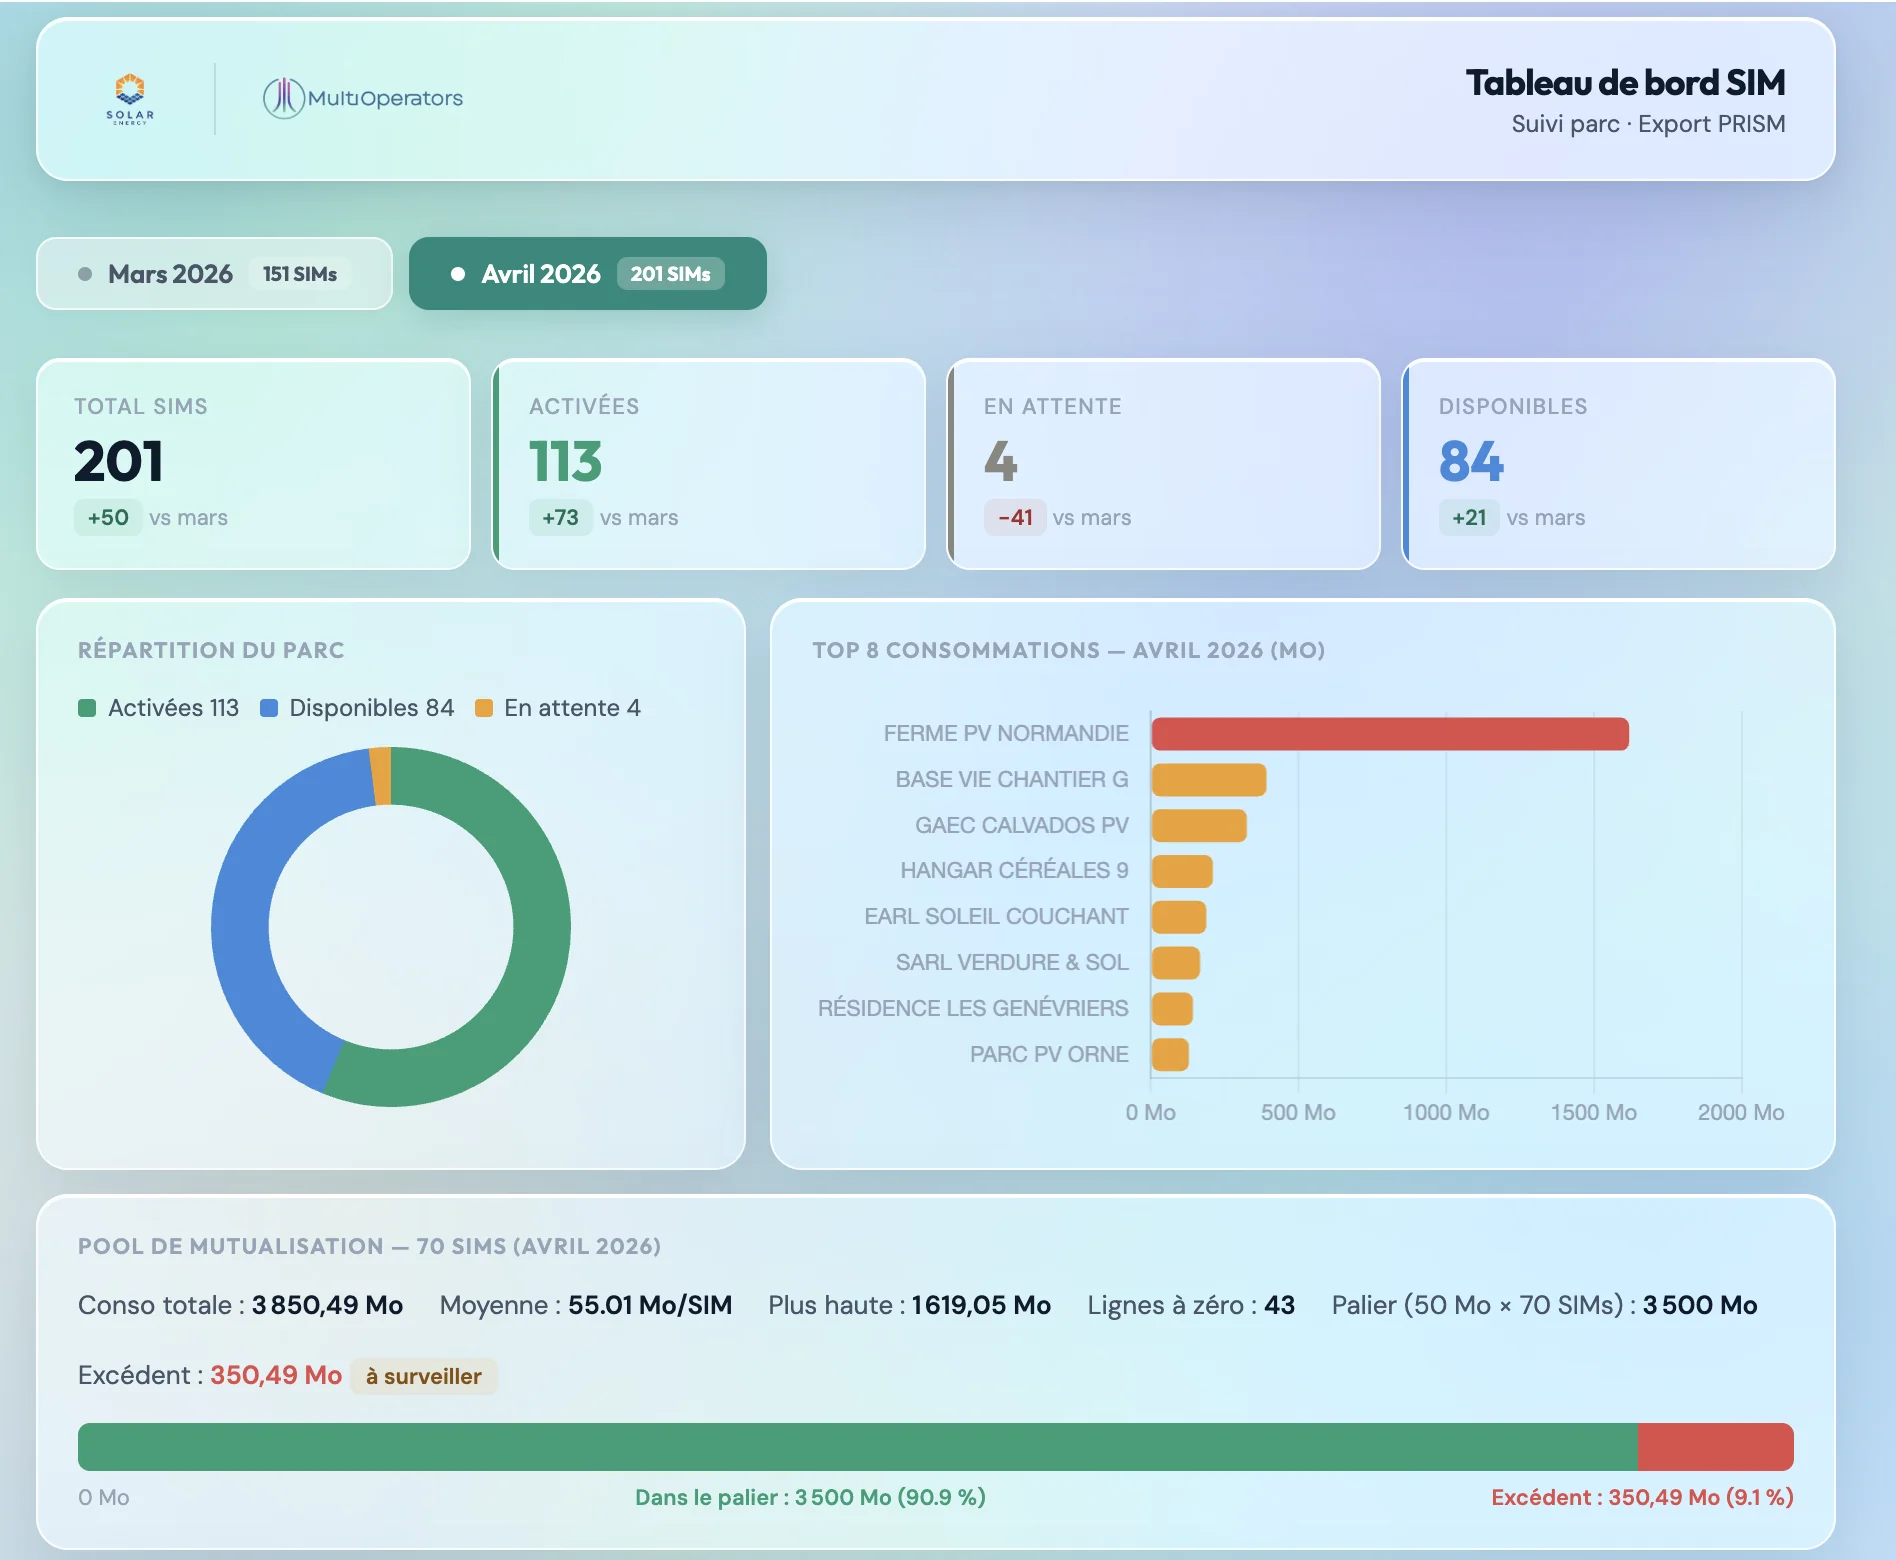Click the '1000 Mo' axis label
This screenshot has width=1896, height=1560.
pos(1446,1112)
